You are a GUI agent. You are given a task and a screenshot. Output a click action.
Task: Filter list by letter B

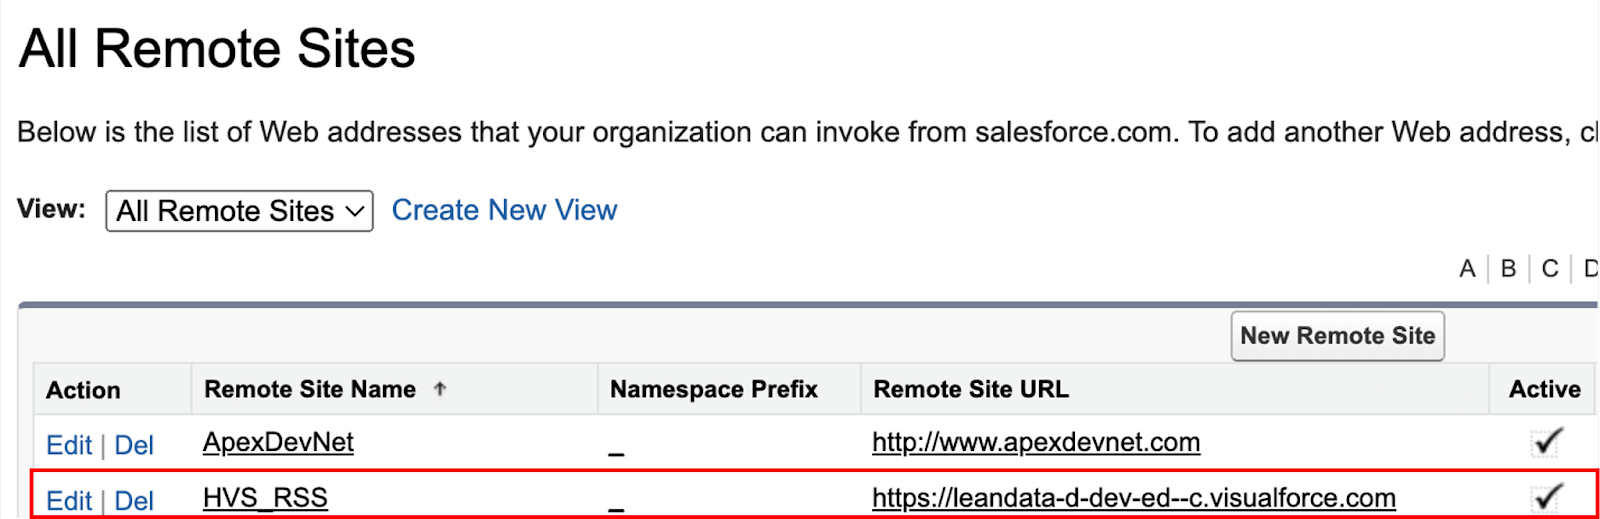coord(1508,268)
